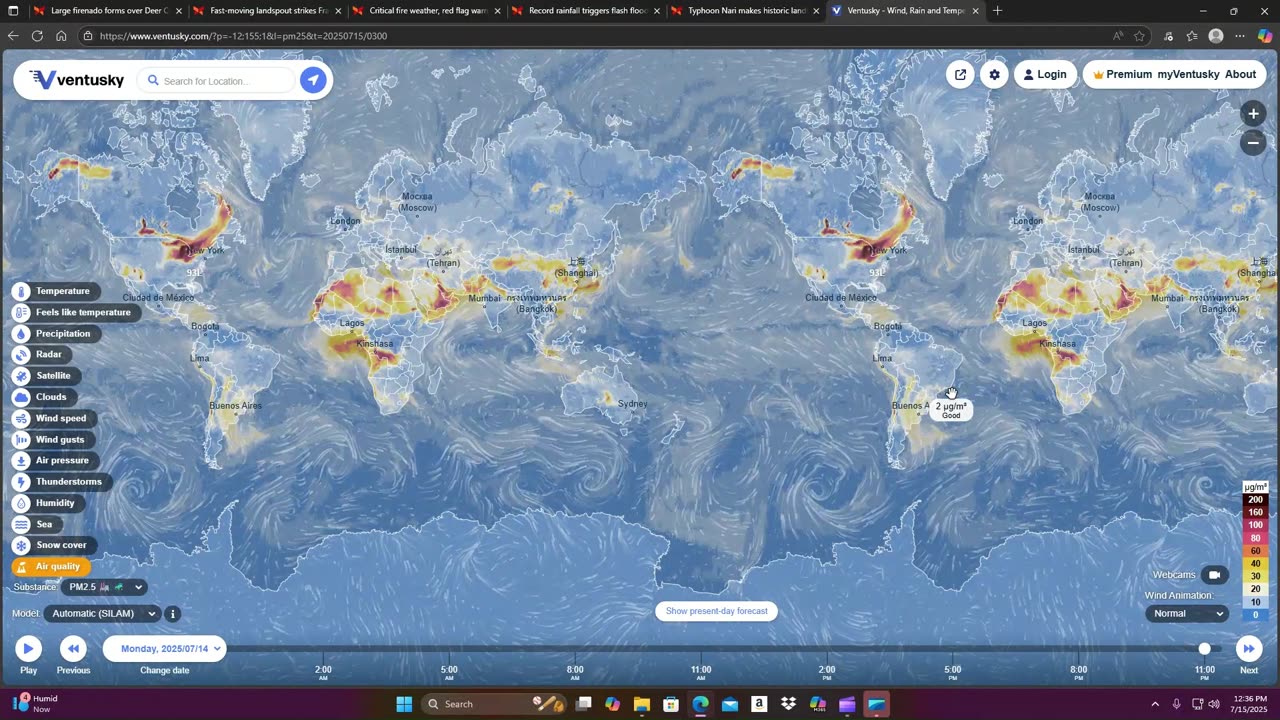Screen dimensions: 1280x720
Task: Open the date selector Monday, 2025/07/14
Action: (x=165, y=648)
